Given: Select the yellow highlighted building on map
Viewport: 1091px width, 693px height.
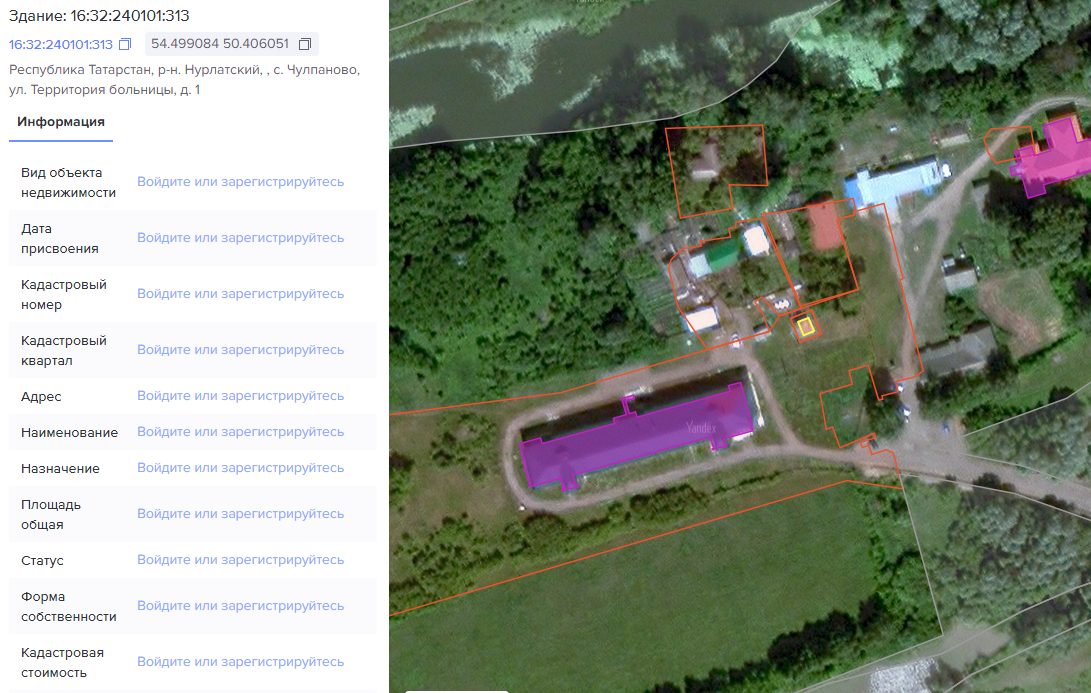Looking at the screenshot, I should 806,326.
